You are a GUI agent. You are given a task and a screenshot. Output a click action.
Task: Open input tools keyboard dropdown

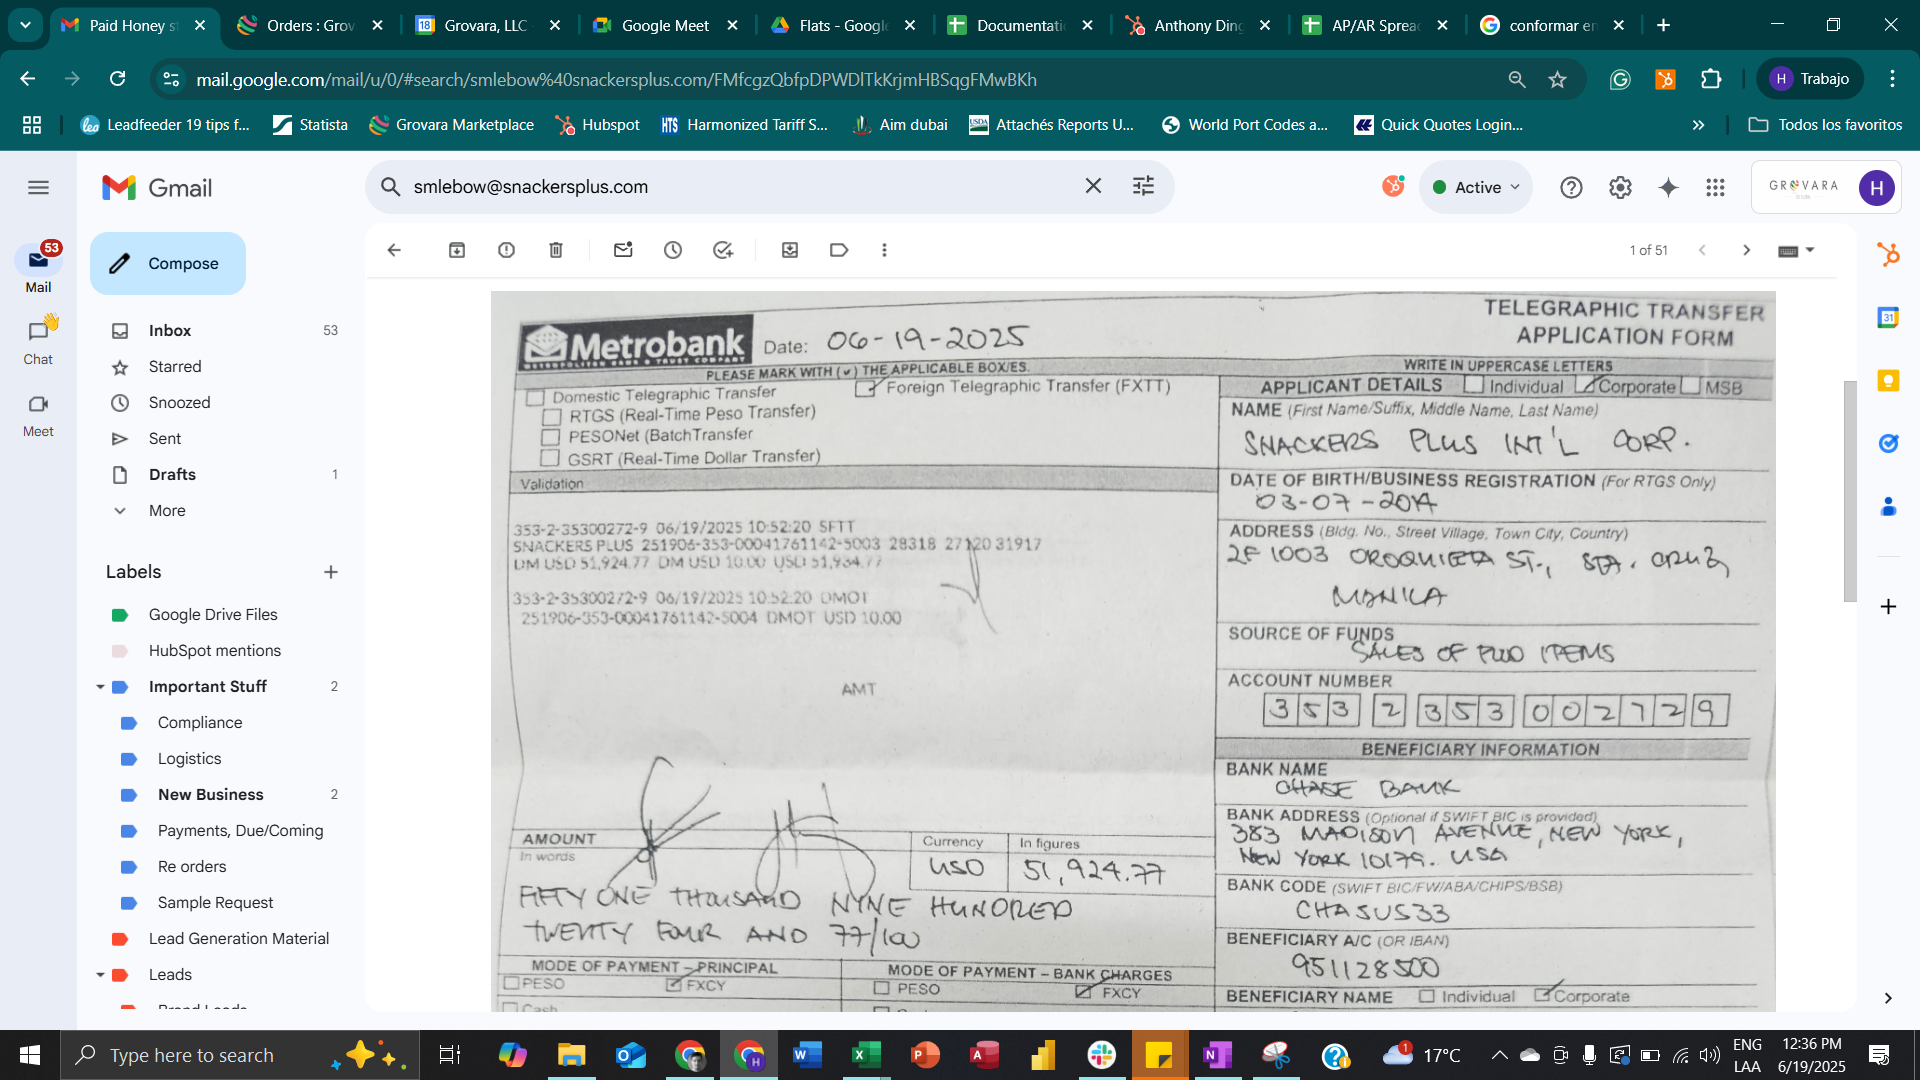pos(1796,250)
